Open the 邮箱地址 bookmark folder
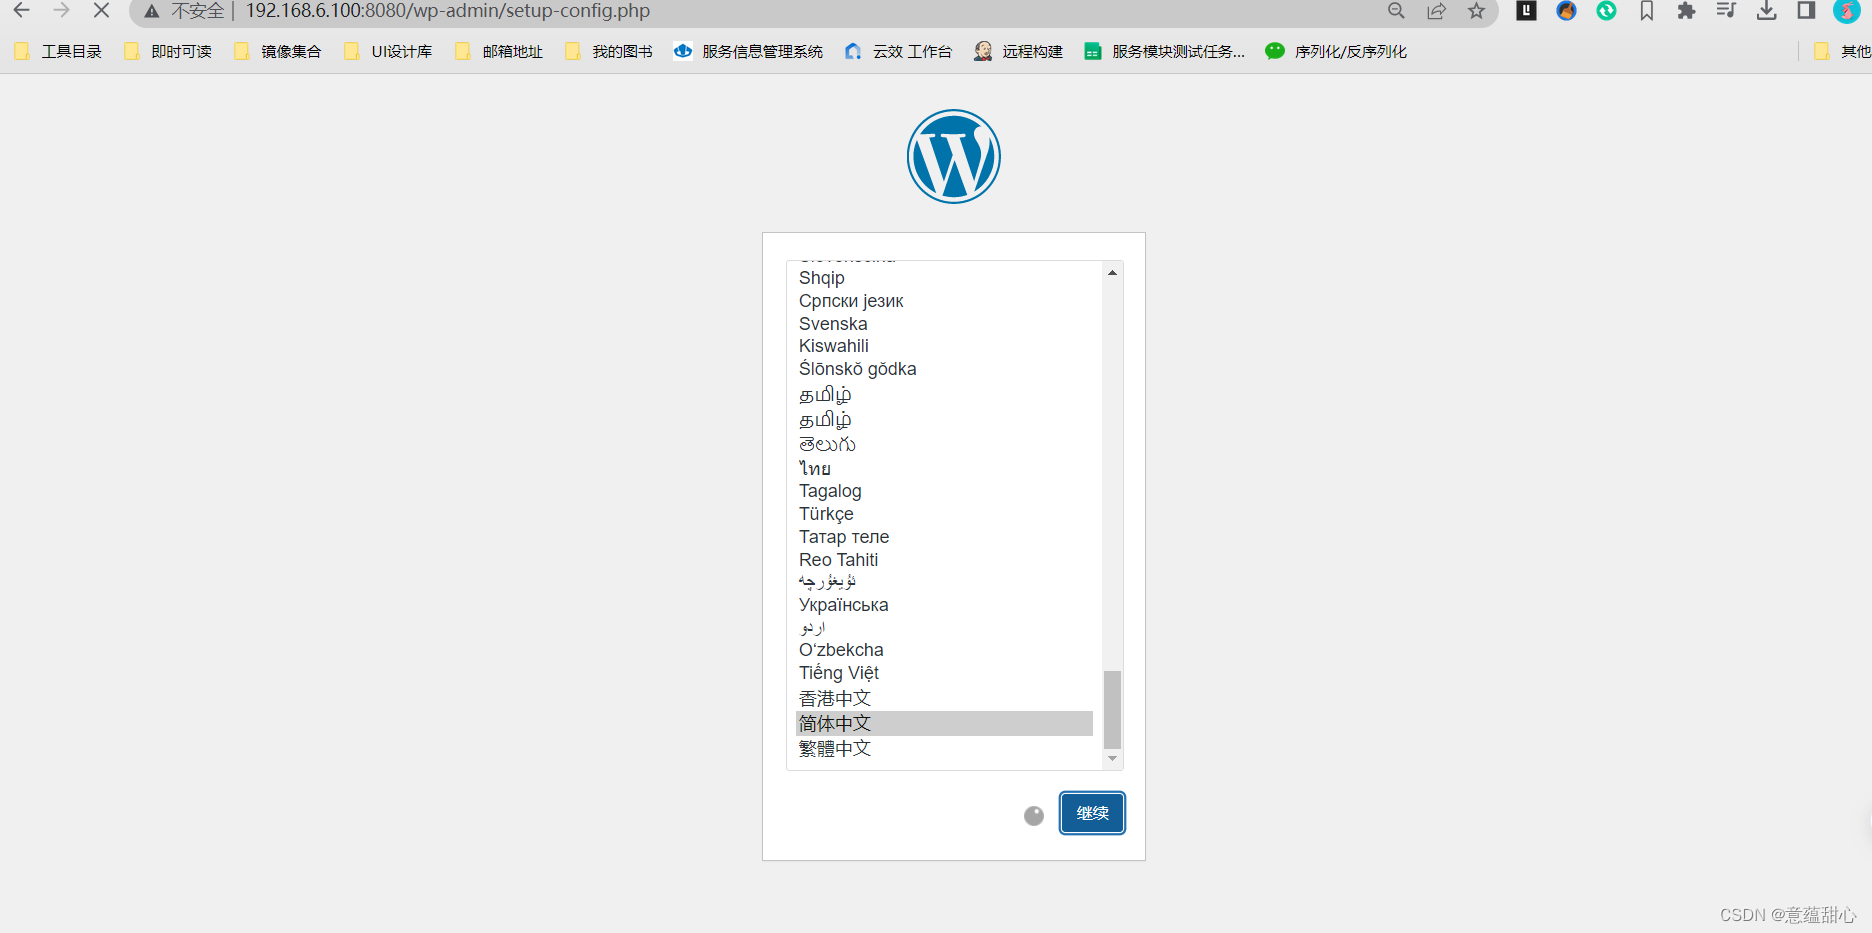This screenshot has width=1872, height=933. [499, 52]
